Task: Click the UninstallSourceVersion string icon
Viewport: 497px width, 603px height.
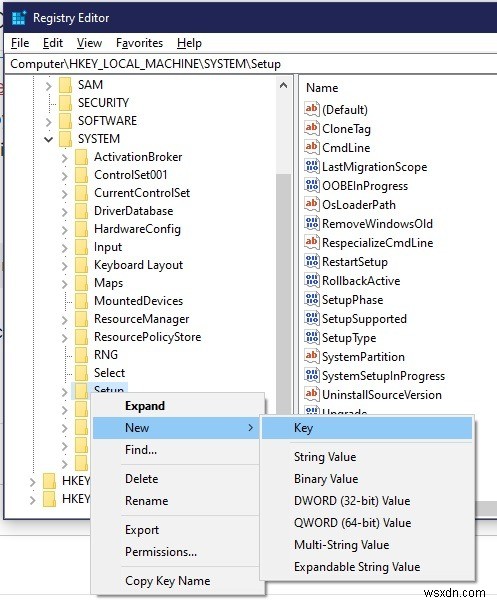Action: tap(312, 394)
